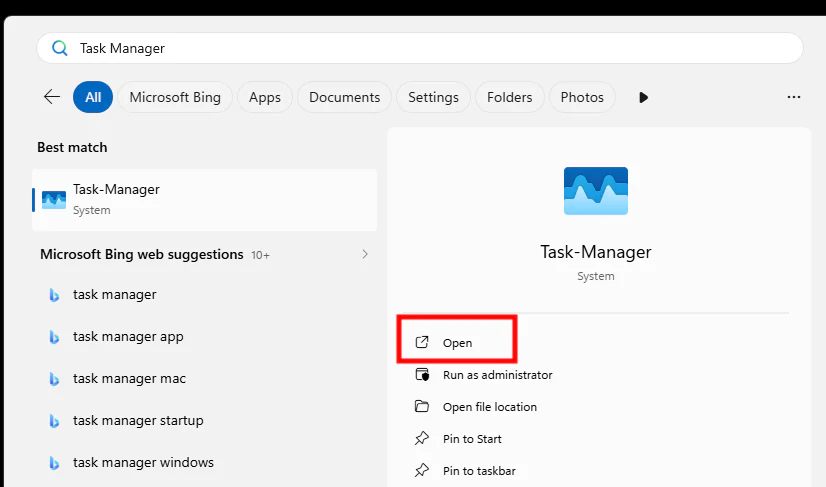This screenshot has width=826, height=487.
Task: Click the Microsoft Bing web suggestions heading
Action: tap(142, 254)
